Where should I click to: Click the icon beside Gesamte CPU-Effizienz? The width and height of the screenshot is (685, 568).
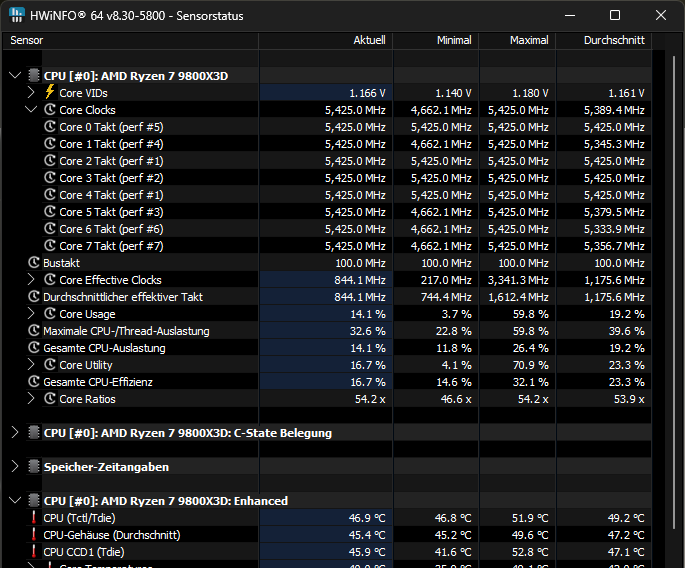[x=34, y=382]
